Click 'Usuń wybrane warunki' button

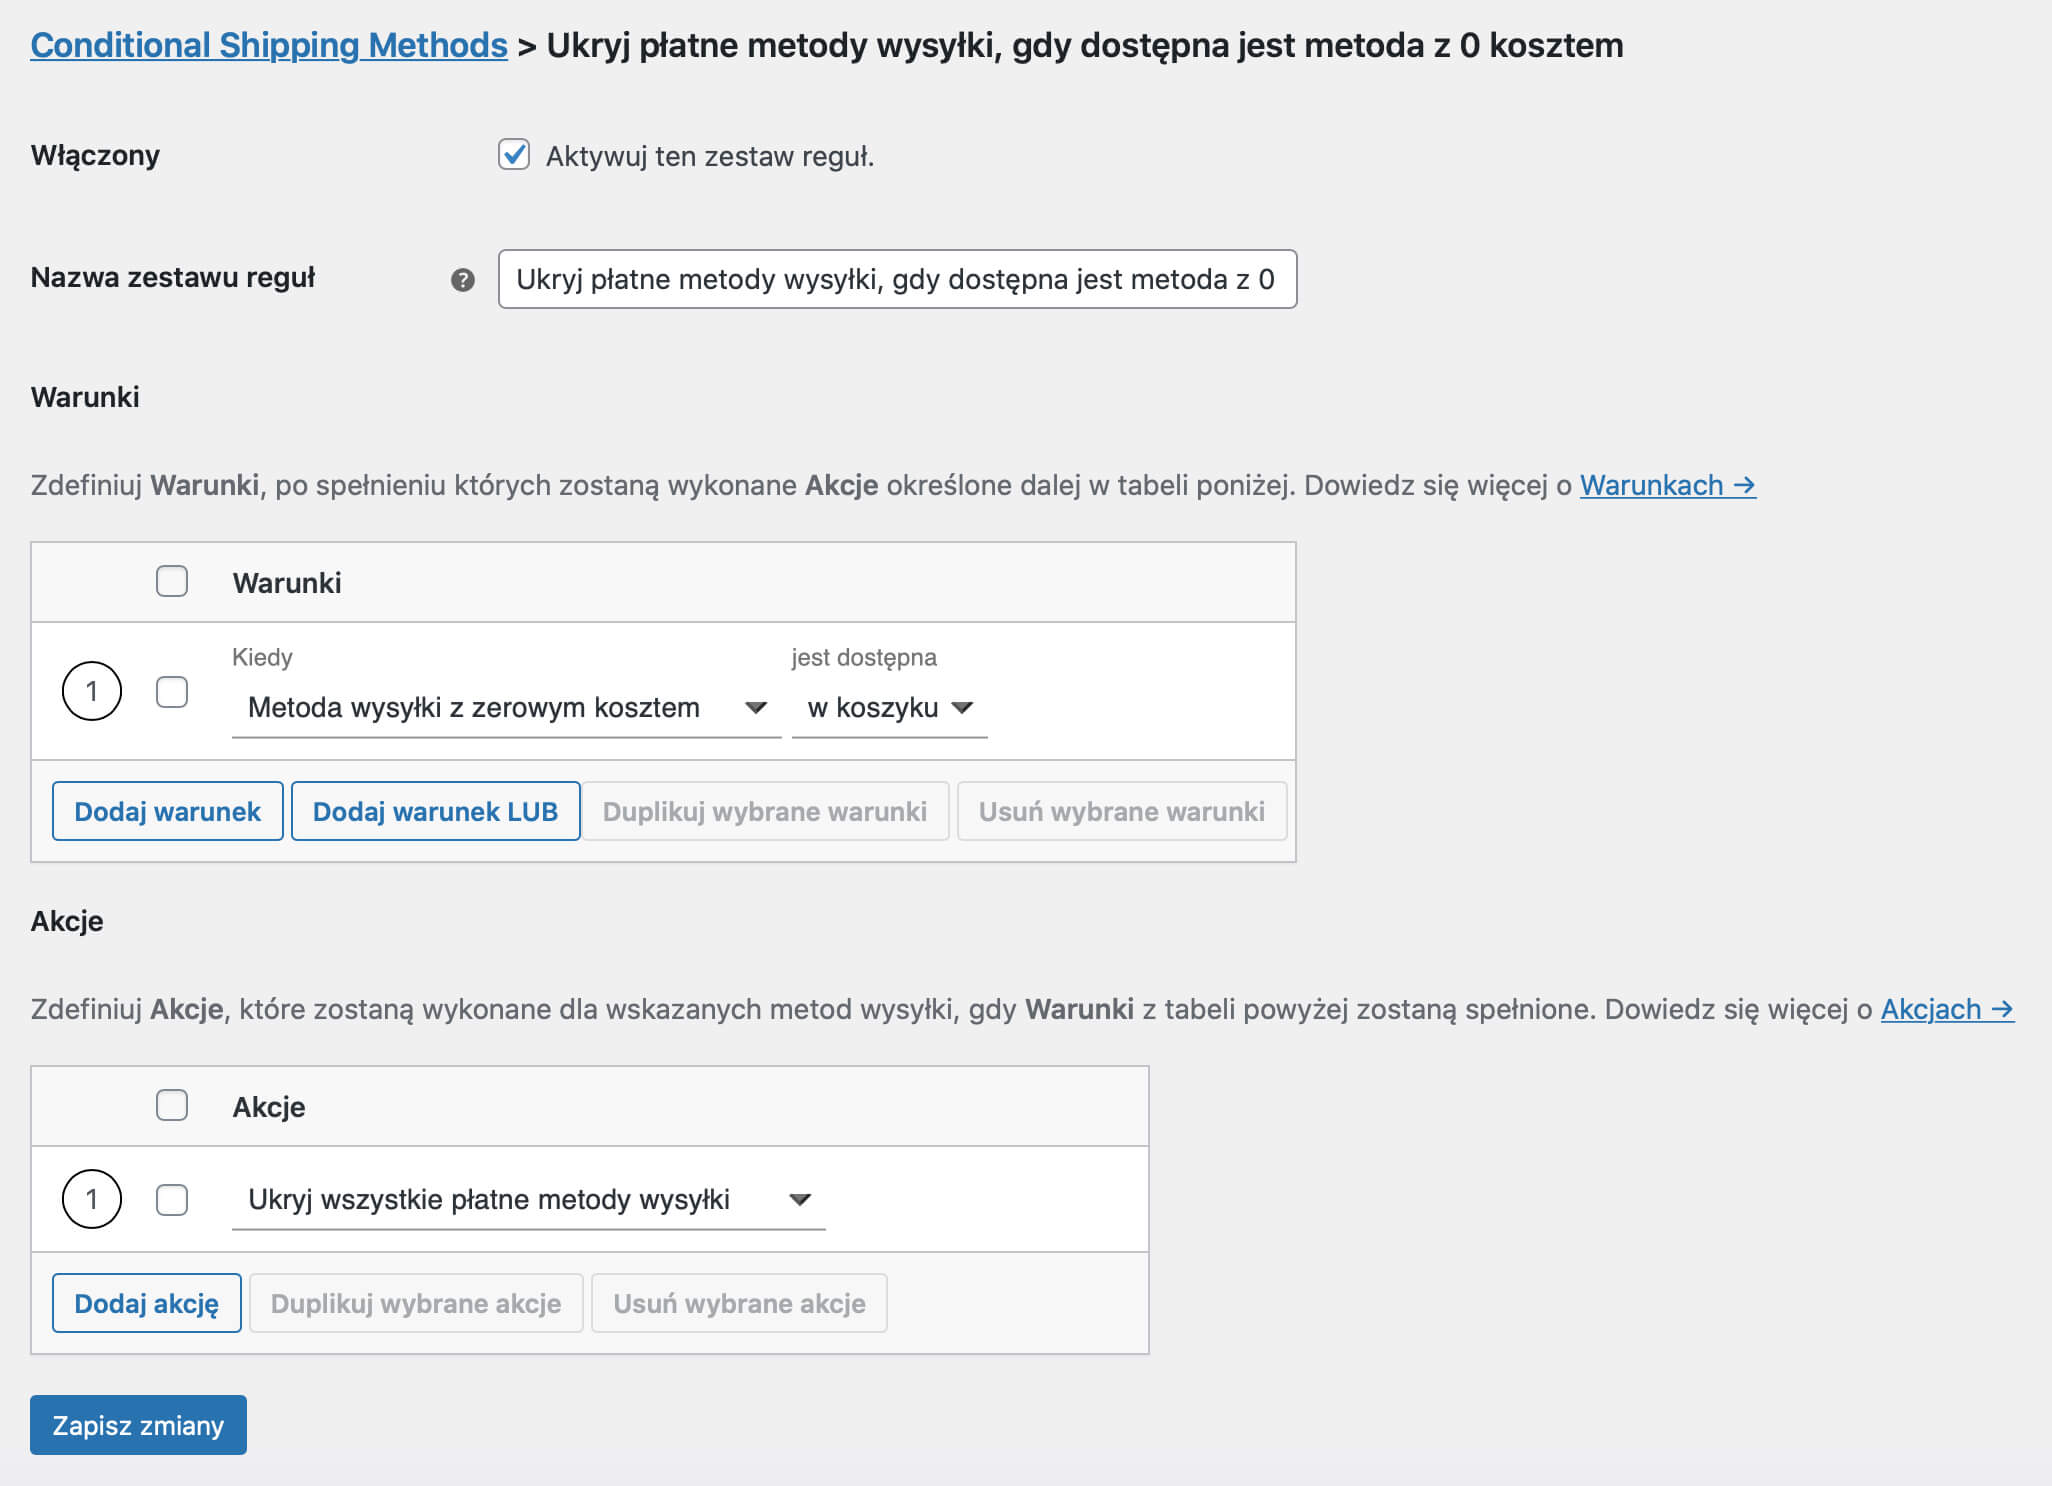point(1121,811)
